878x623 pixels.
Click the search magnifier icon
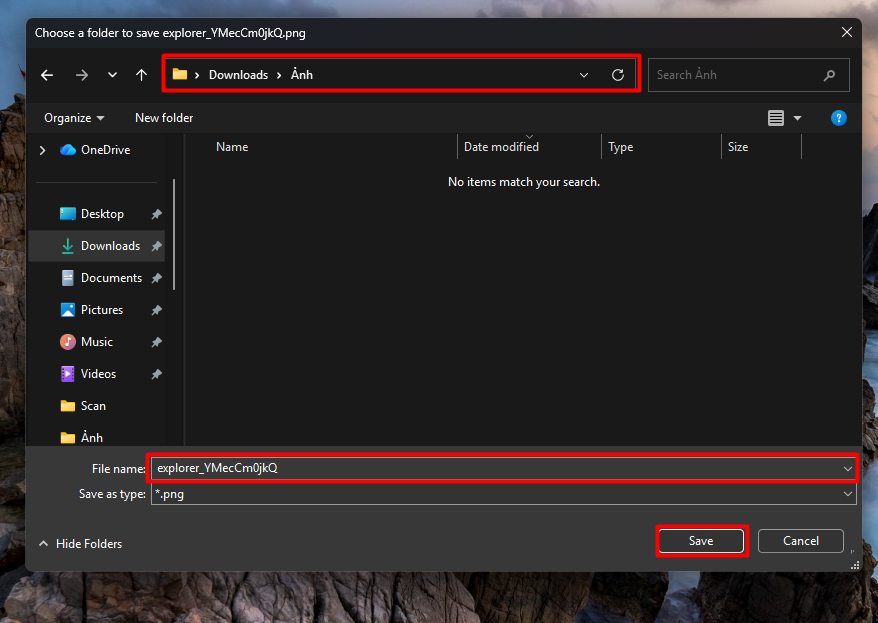[x=829, y=75]
